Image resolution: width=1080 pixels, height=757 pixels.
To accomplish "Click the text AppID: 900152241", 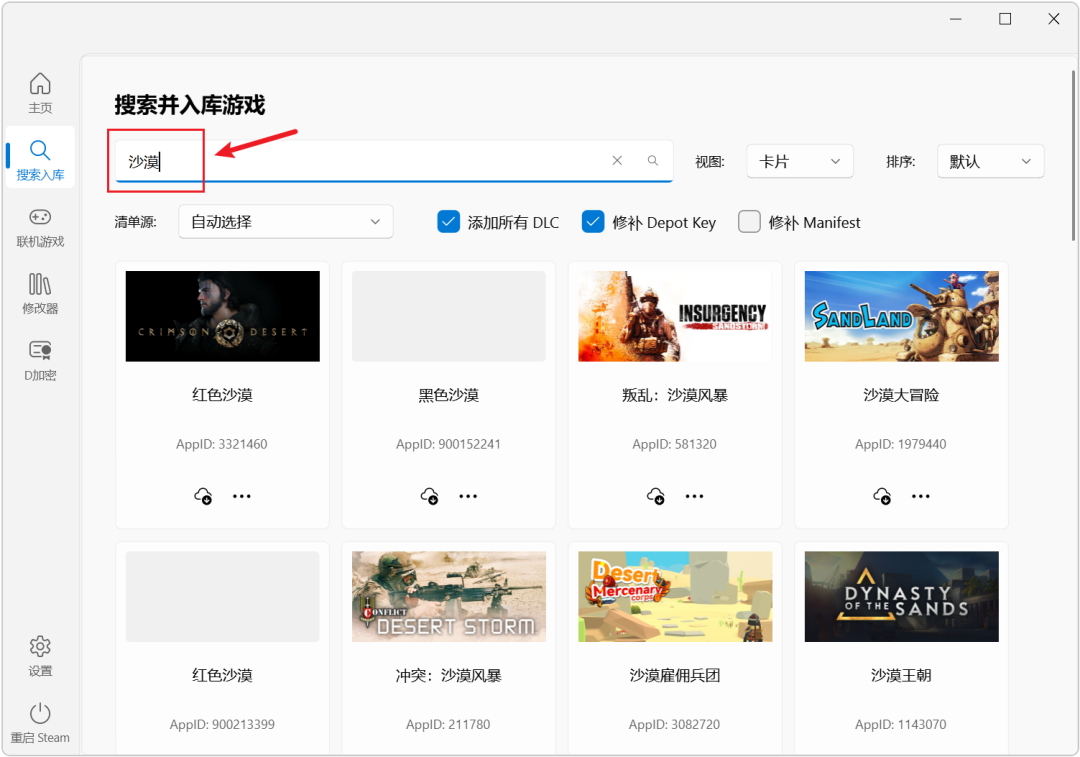I will coord(448,444).
